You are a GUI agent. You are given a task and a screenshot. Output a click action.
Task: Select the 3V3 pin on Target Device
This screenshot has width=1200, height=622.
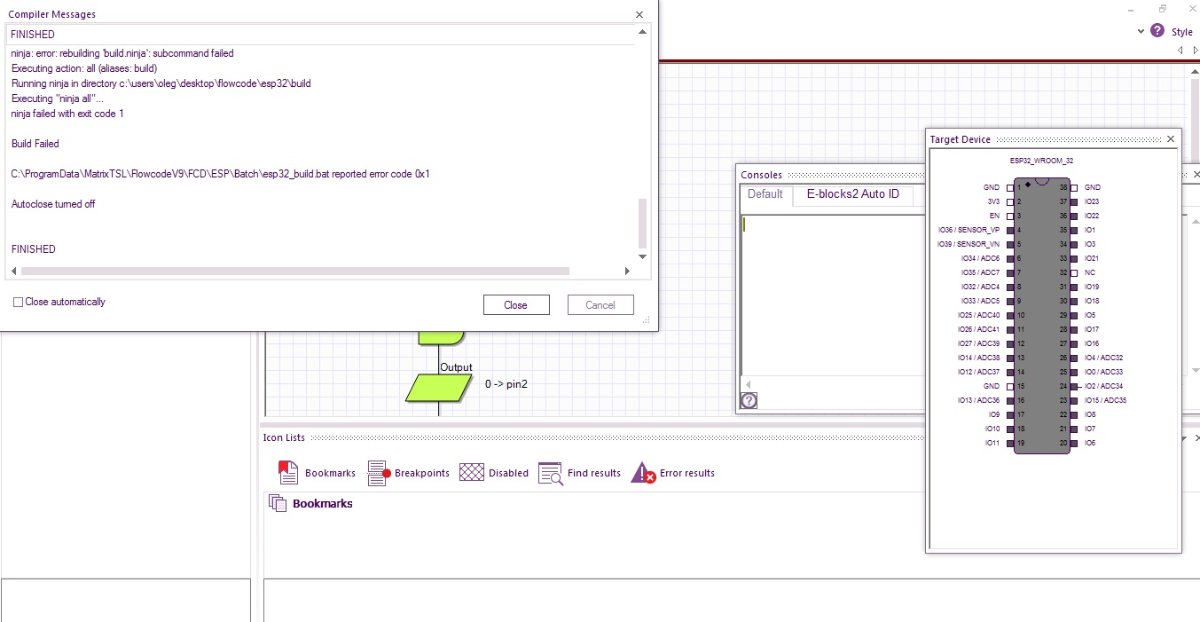click(x=1009, y=201)
